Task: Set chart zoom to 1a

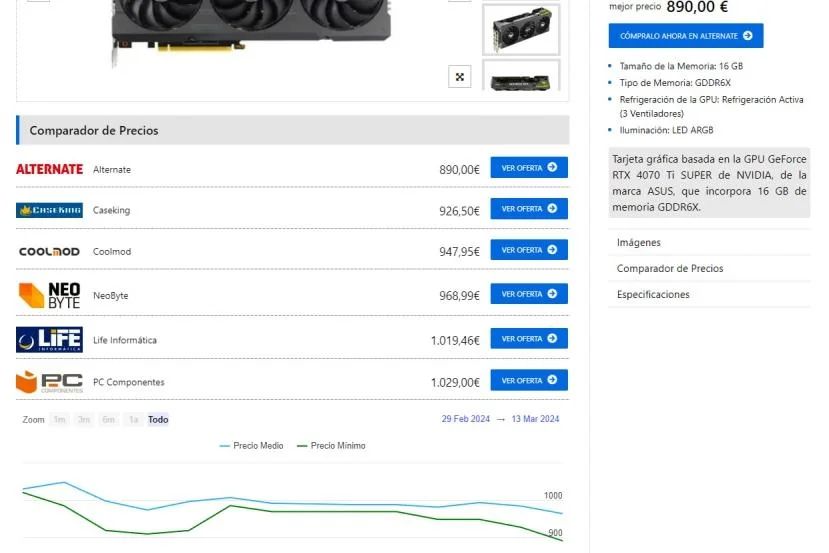Action: click(x=133, y=419)
